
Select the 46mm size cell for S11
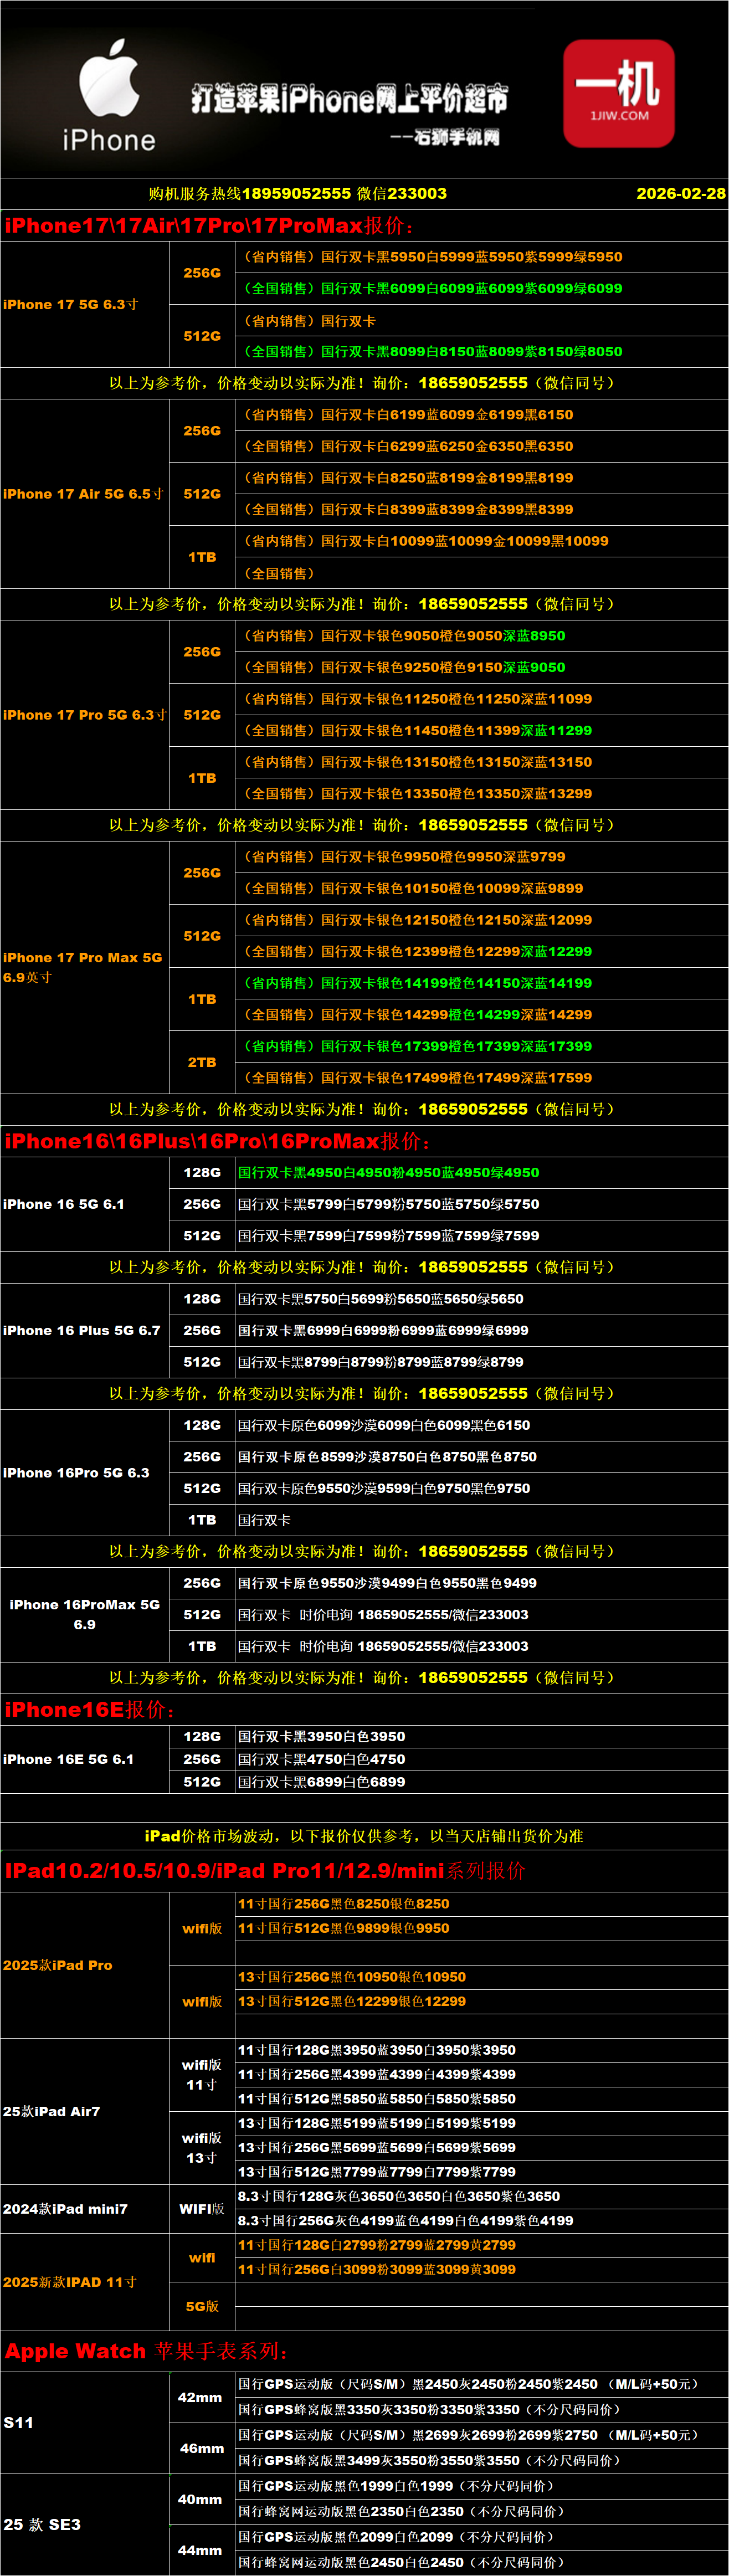coord(202,2448)
